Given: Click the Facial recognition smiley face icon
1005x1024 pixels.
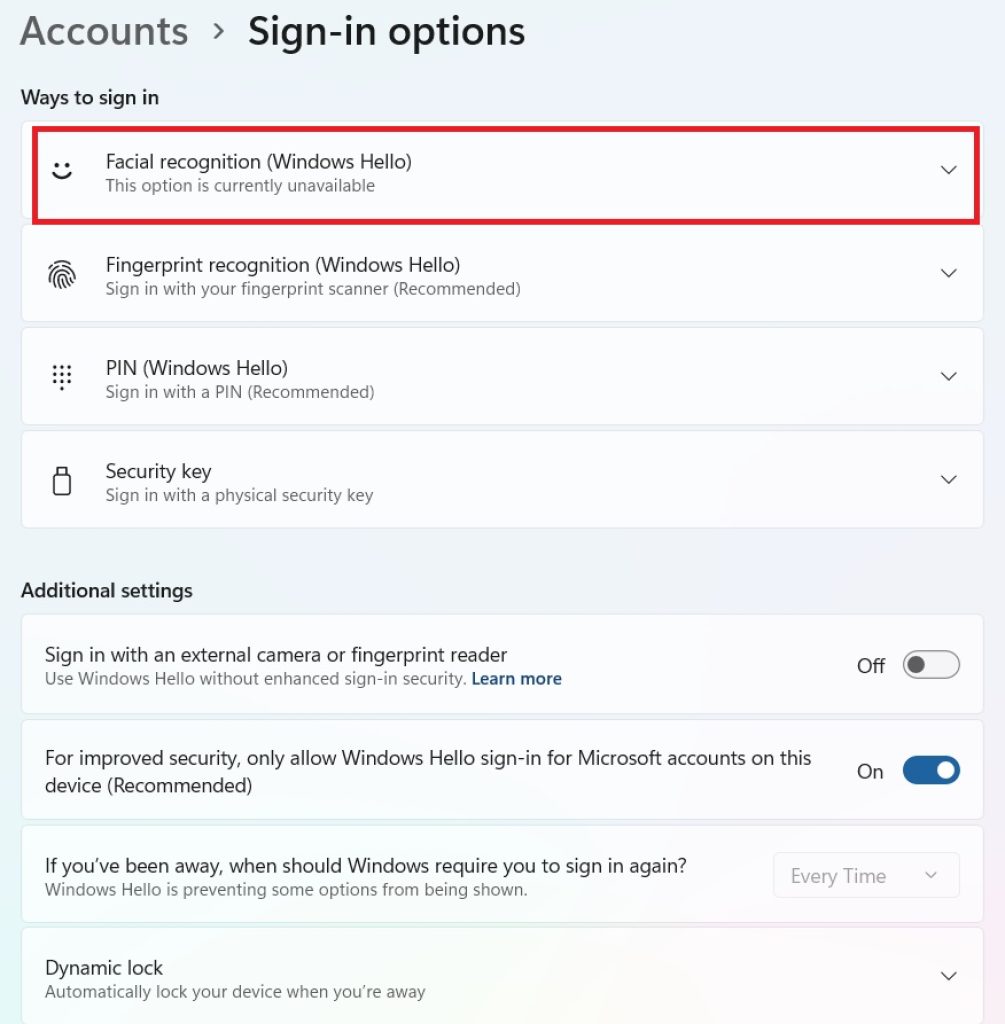Looking at the screenshot, I should (x=62, y=170).
